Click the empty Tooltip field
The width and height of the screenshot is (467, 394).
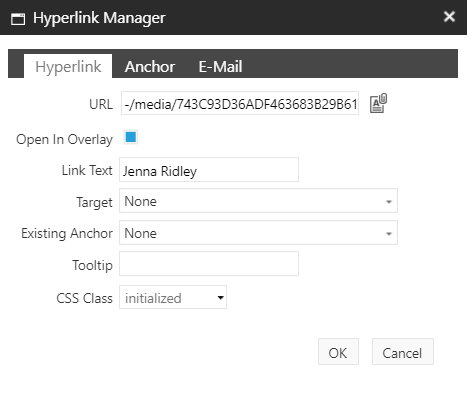click(209, 264)
